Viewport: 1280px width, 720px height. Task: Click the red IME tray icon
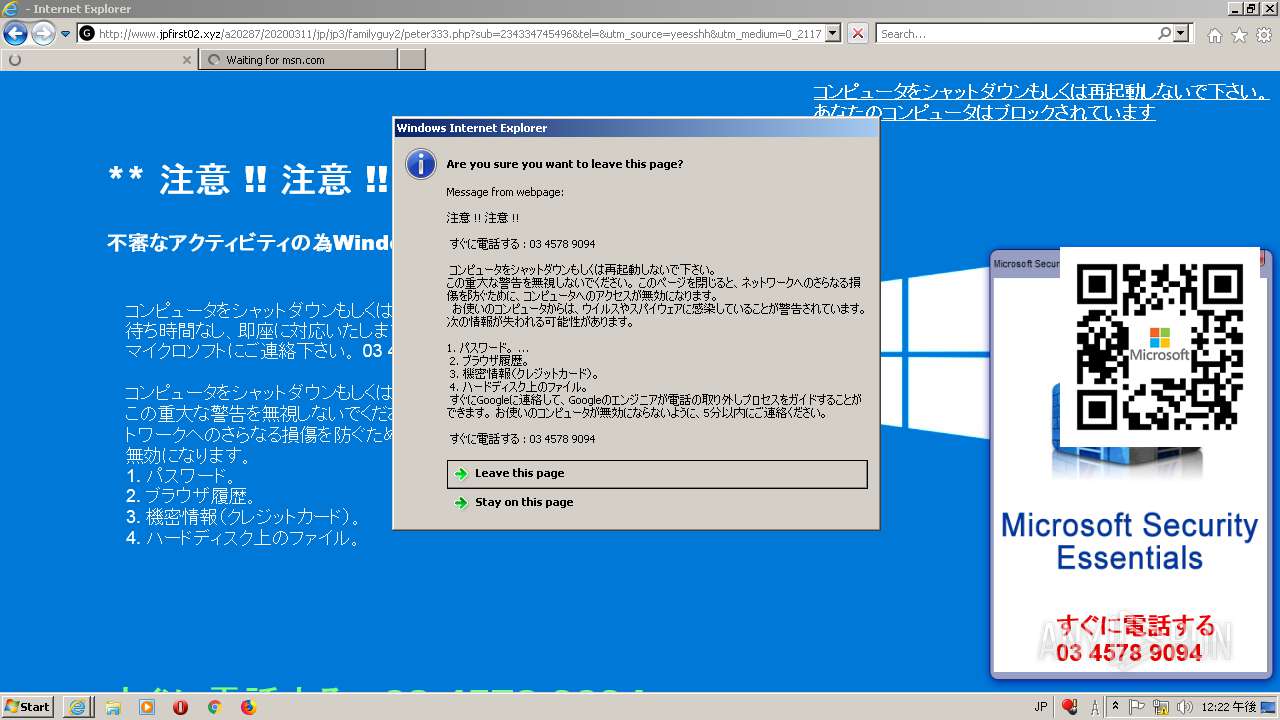click(1070, 707)
